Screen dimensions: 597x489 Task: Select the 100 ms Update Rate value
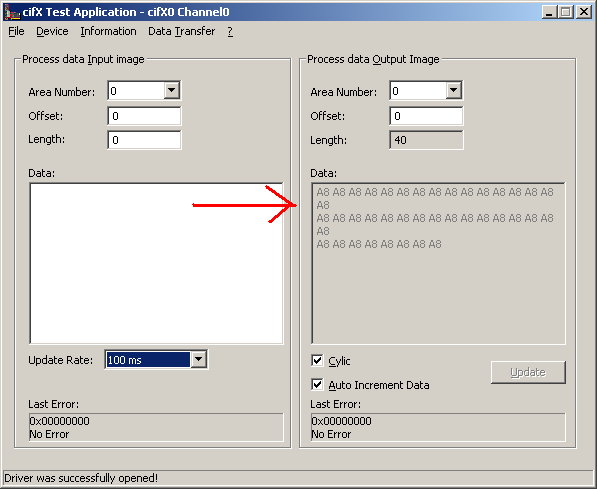148,360
